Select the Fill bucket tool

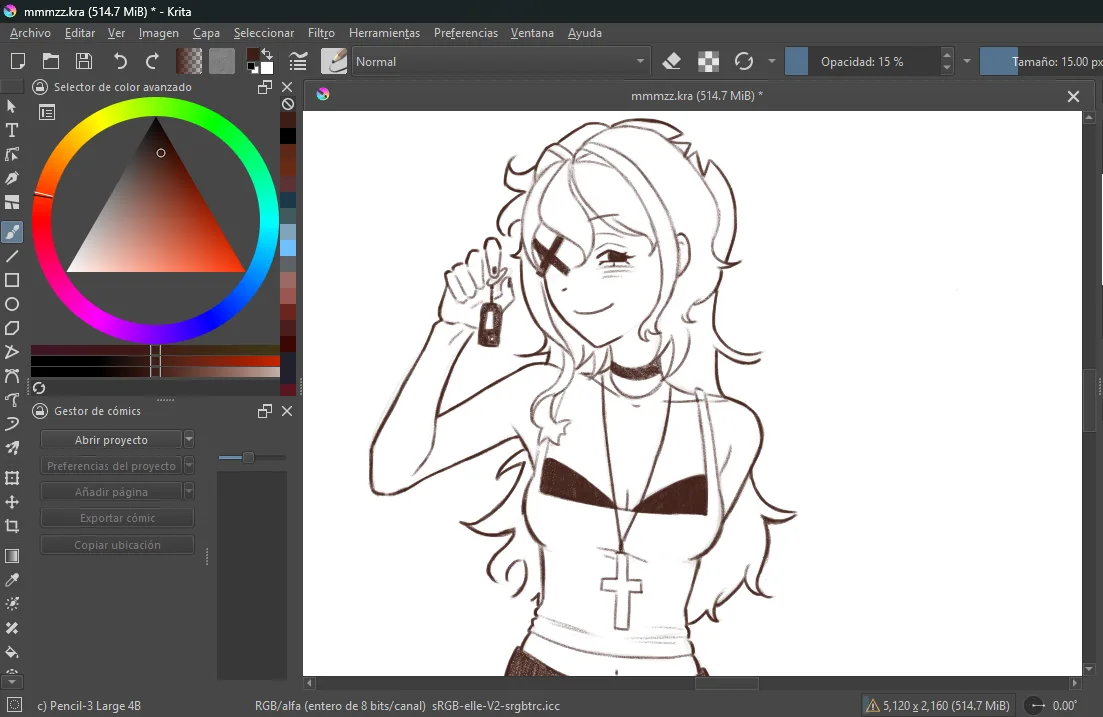11,652
